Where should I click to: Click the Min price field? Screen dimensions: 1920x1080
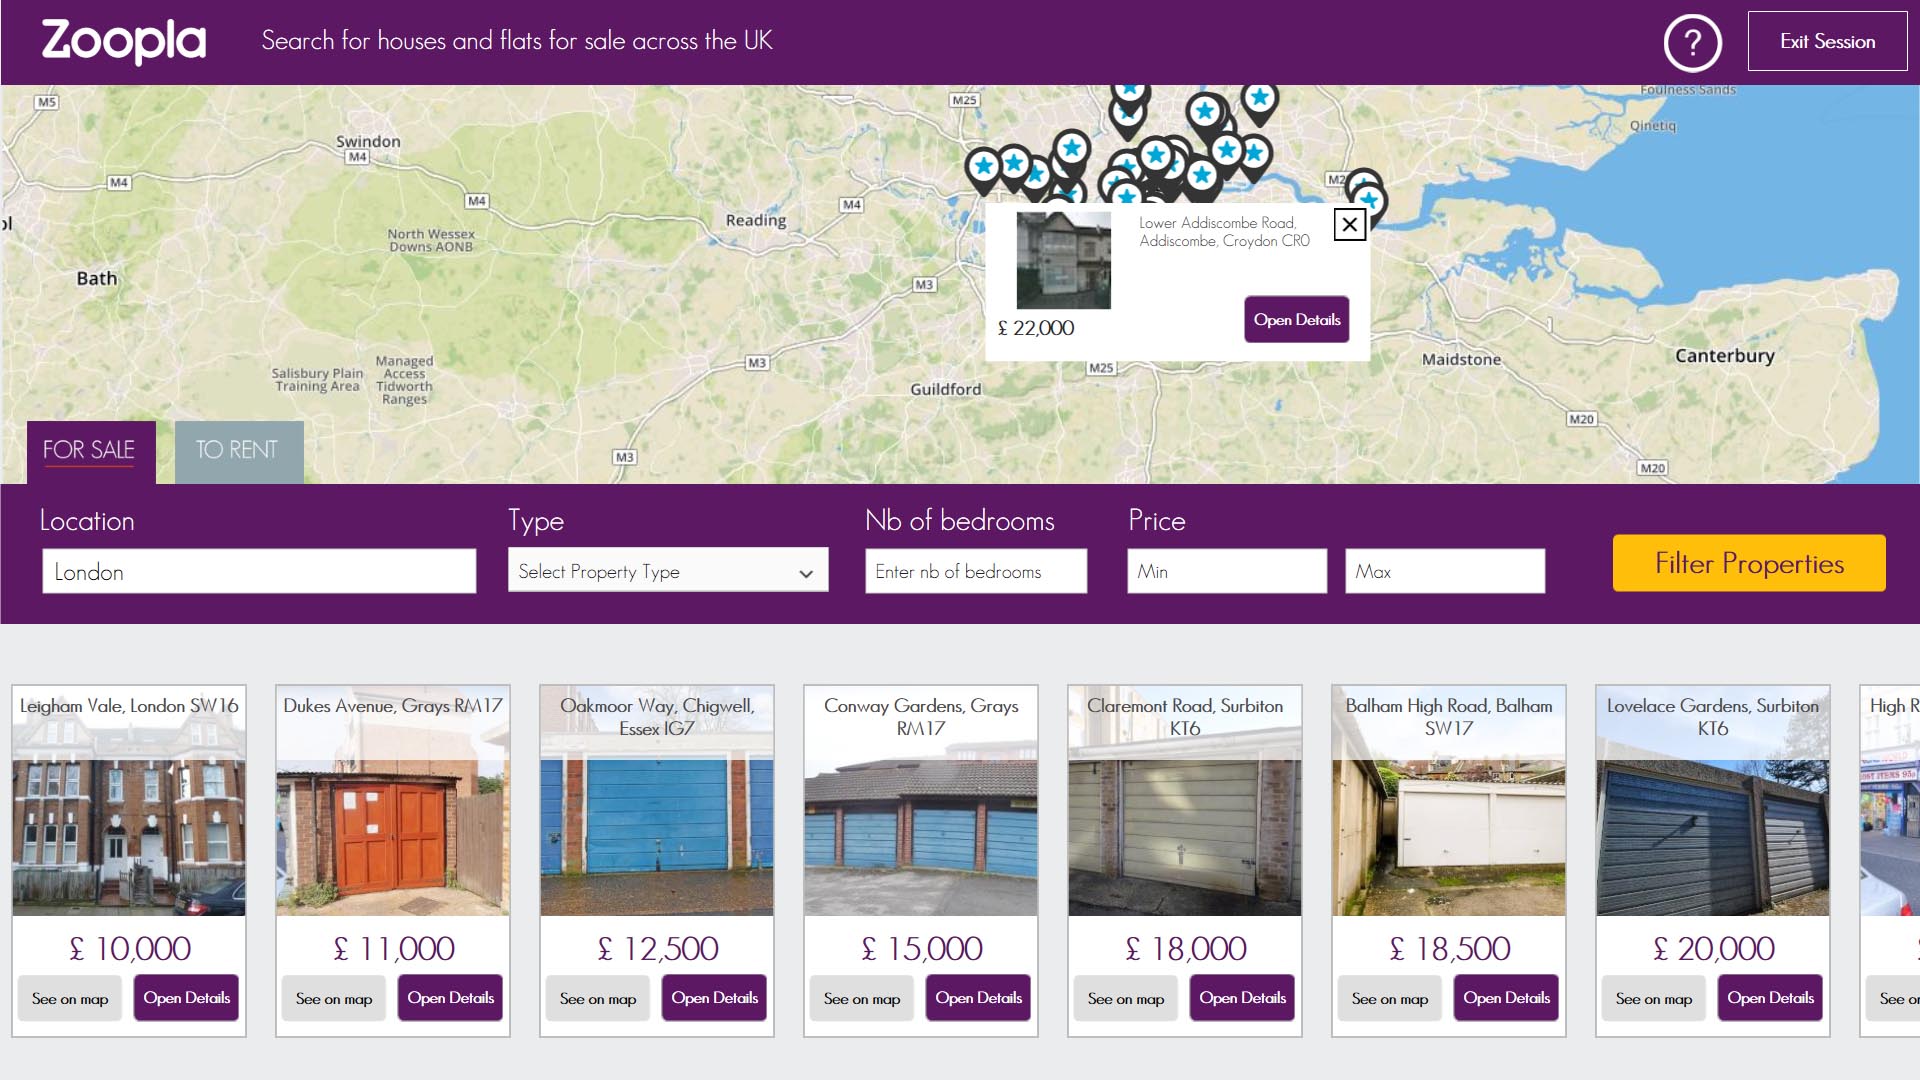point(1227,571)
